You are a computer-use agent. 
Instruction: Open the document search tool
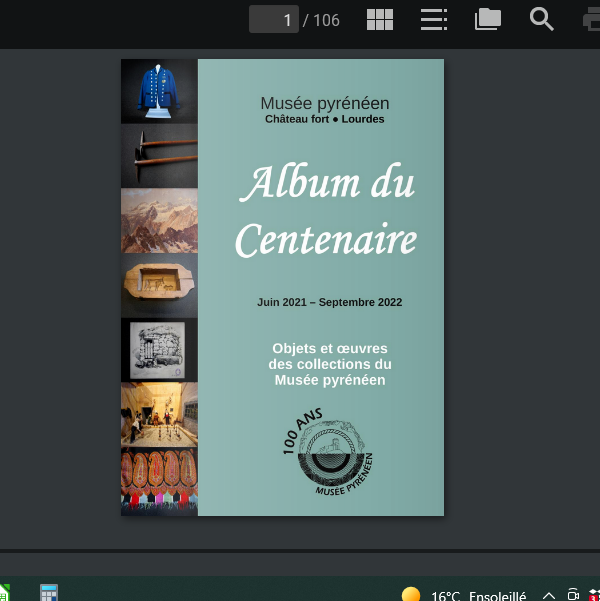(x=541, y=19)
